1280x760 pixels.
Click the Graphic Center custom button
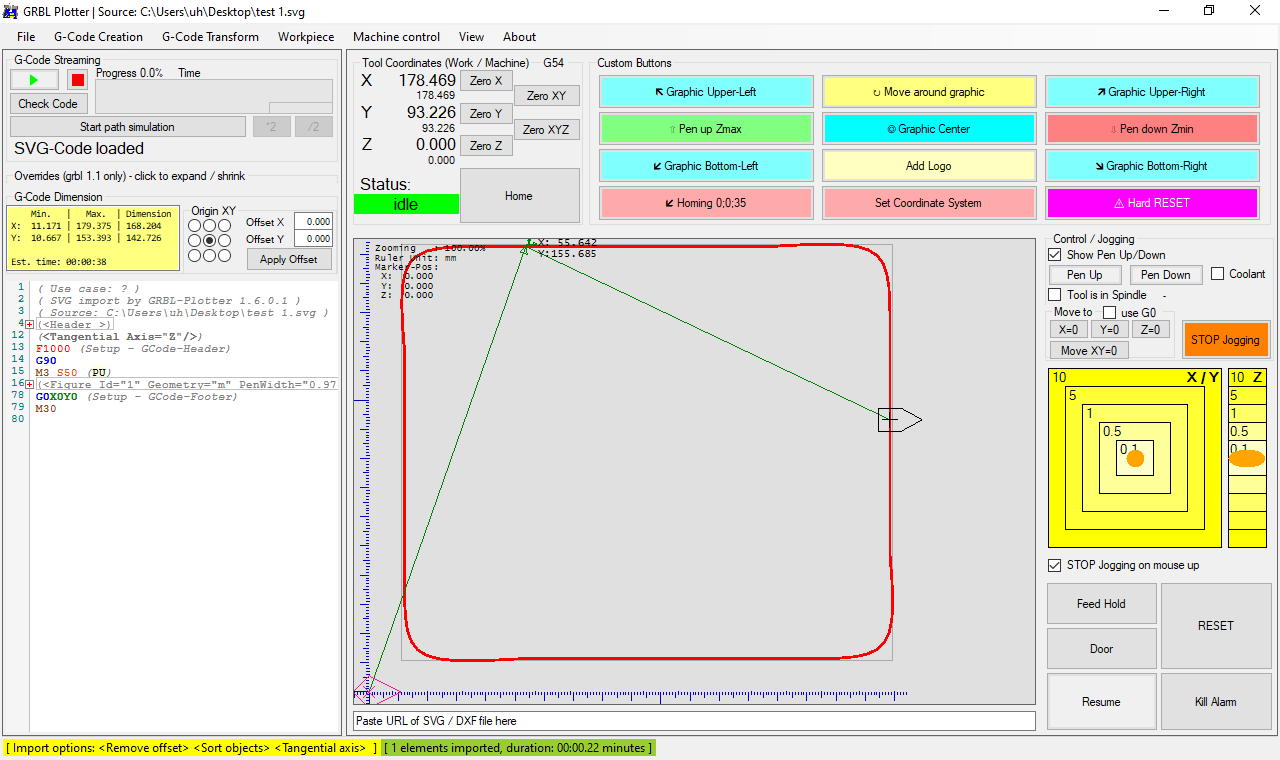929,129
